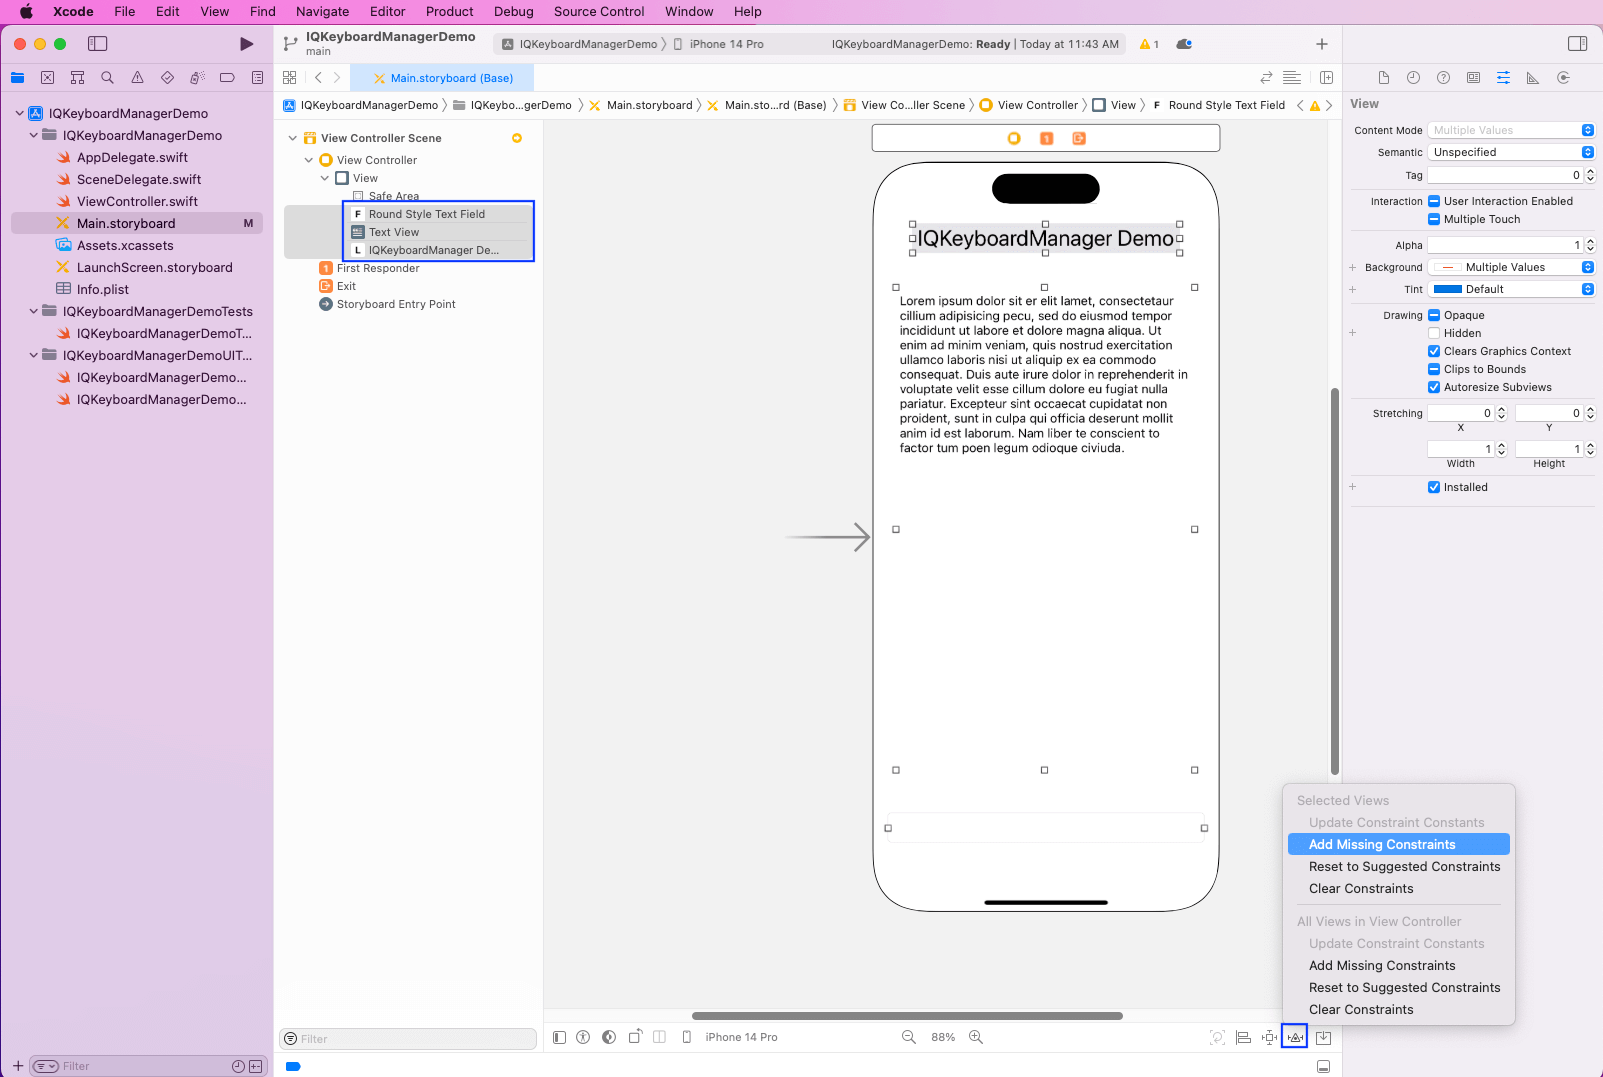Open the Find navigator magnifier icon
This screenshot has height=1077, width=1603.
pyautogui.click(x=107, y=78)
